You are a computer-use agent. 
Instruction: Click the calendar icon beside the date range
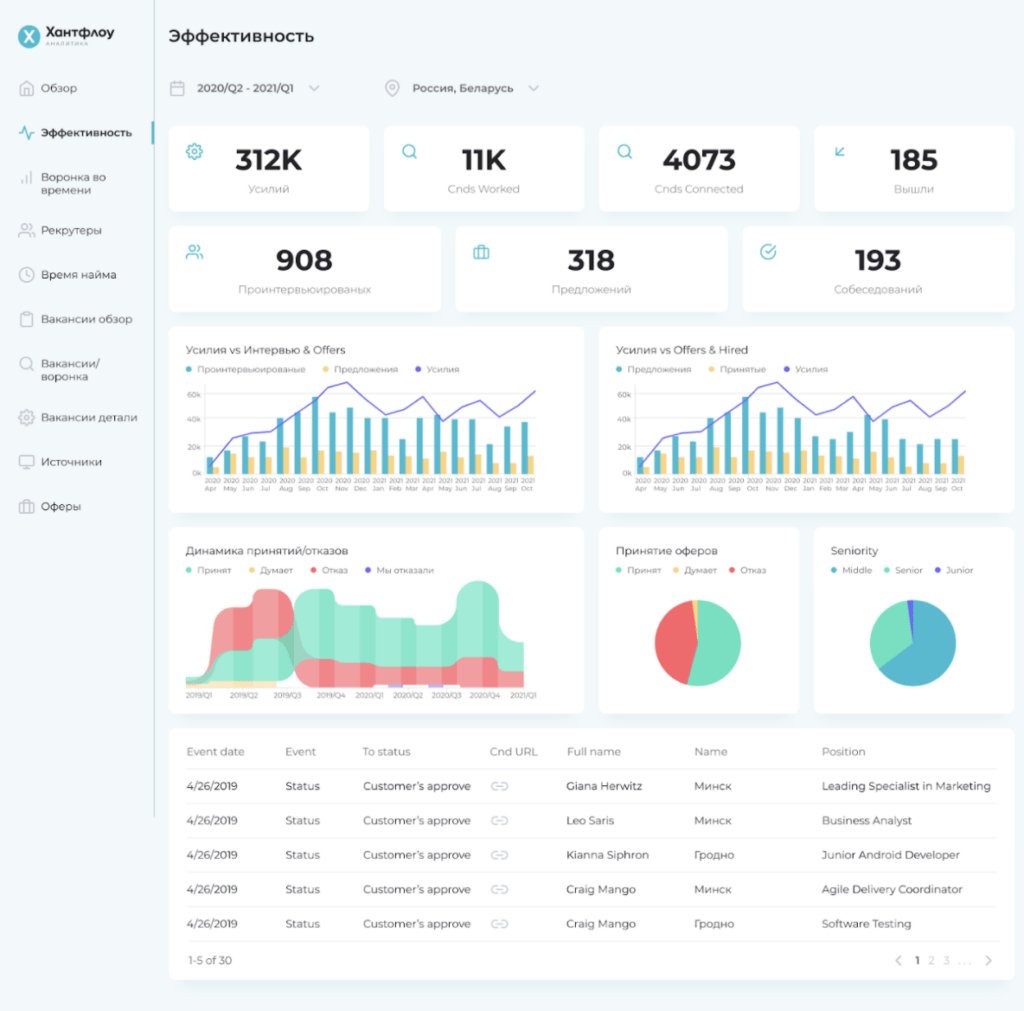coord(177,88)
